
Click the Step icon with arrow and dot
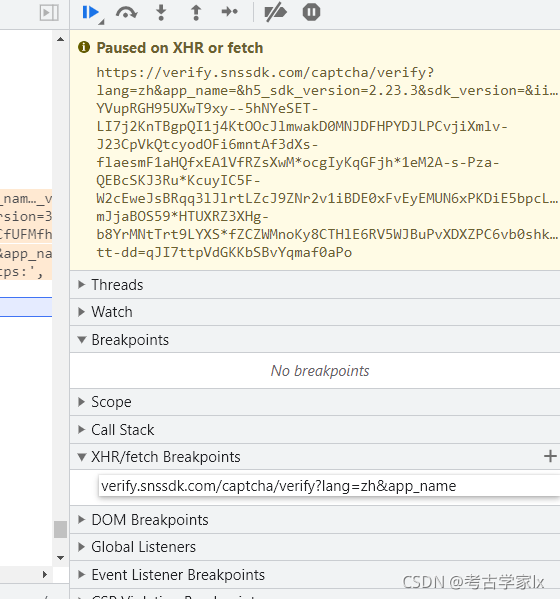click(x=230, y=12)
